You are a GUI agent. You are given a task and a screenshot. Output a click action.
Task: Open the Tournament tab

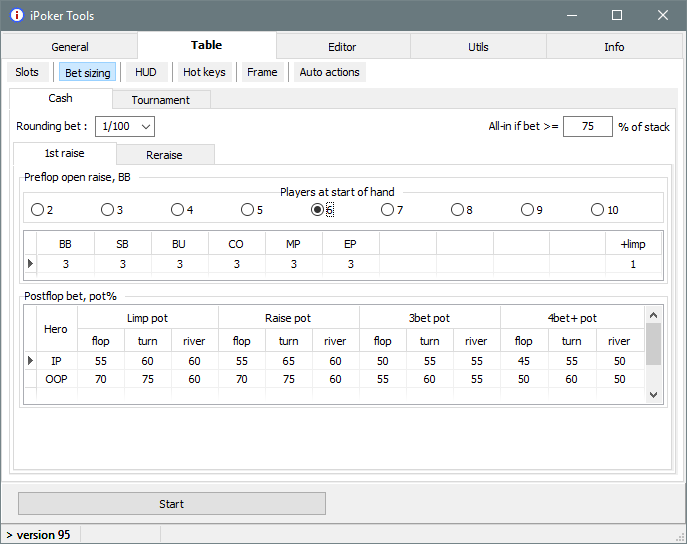tap(161, 100)
